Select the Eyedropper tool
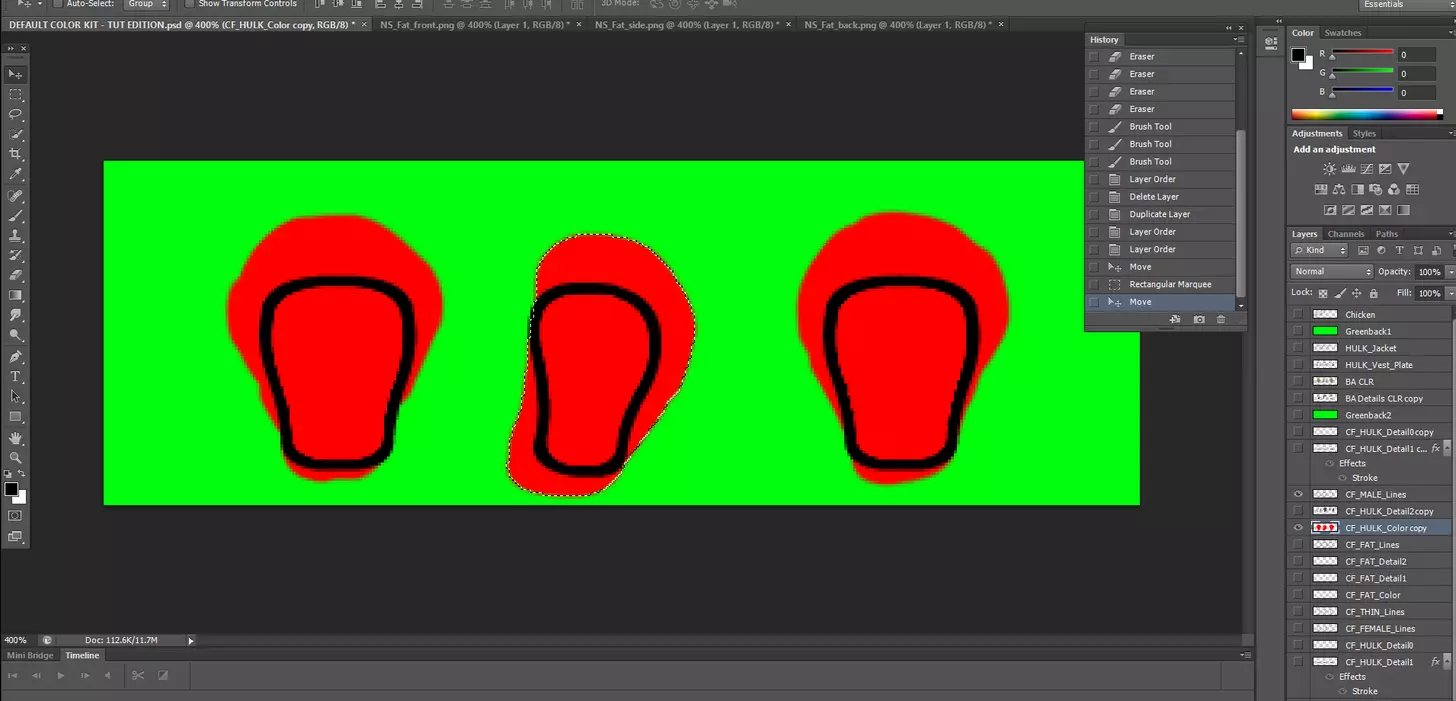This screenshot has width=1456, height=701. [15, 174]
